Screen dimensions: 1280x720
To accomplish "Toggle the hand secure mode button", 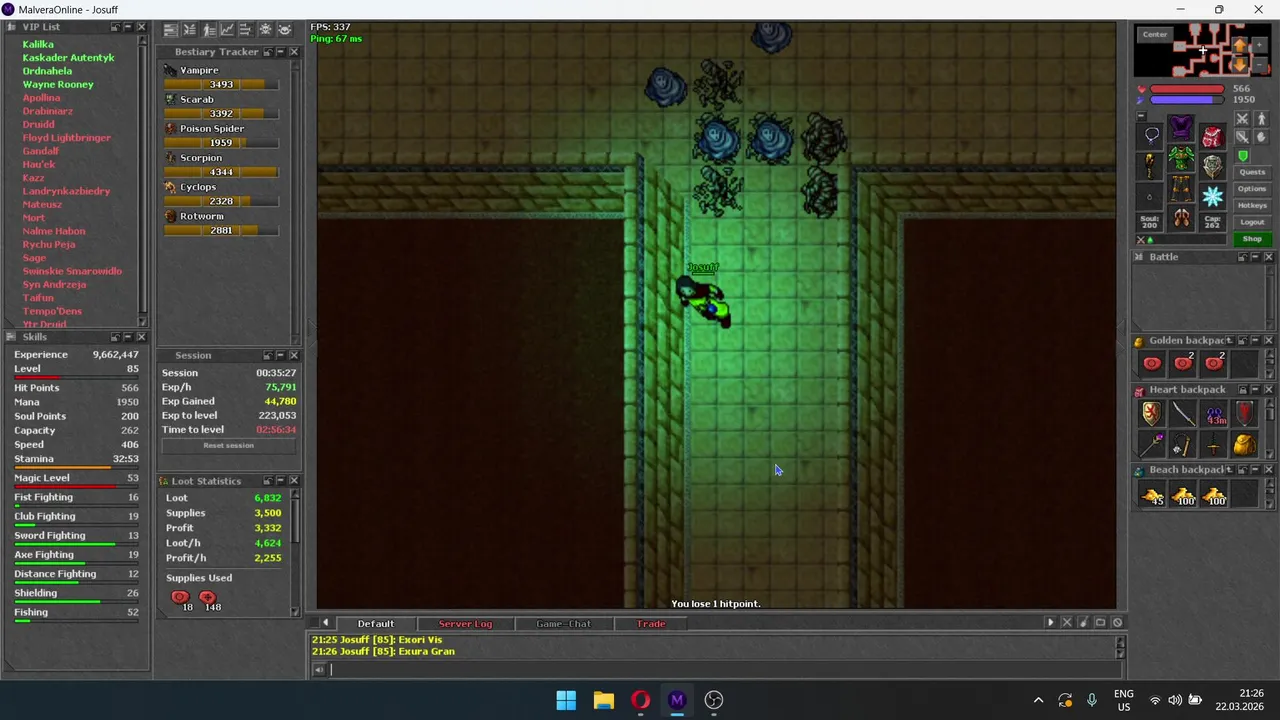I will coord(1262,137).
